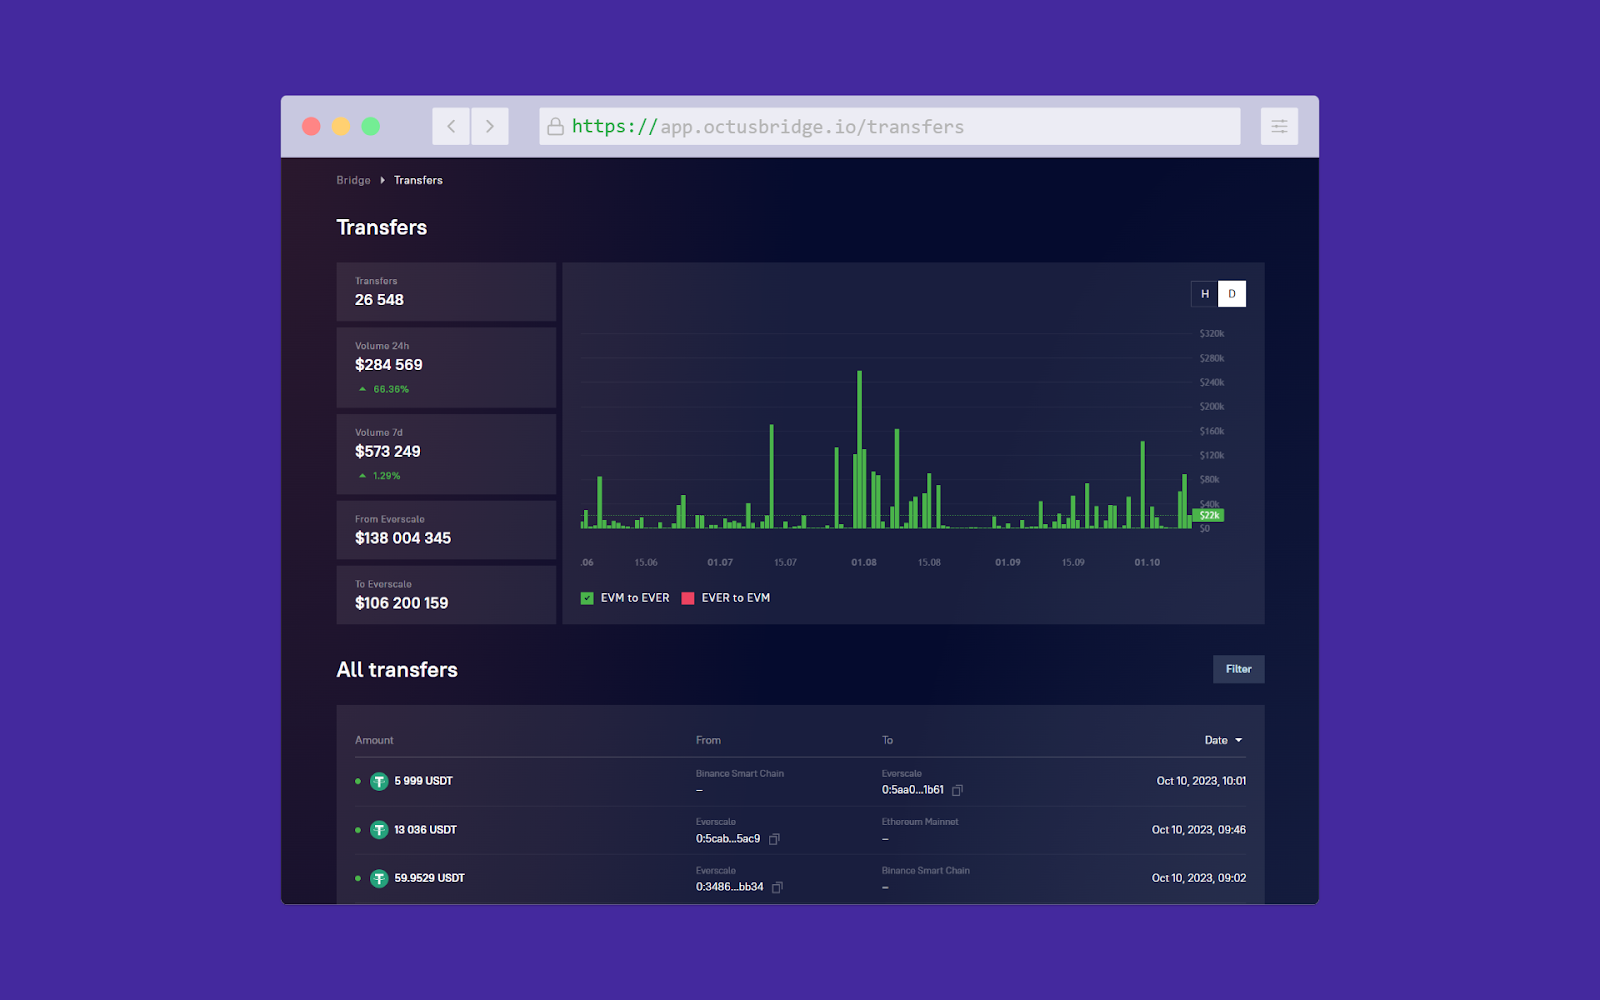Open the 59.9529 USDT transfer row
This screenshot has width=1600, height=1000.
pos(800,878)
